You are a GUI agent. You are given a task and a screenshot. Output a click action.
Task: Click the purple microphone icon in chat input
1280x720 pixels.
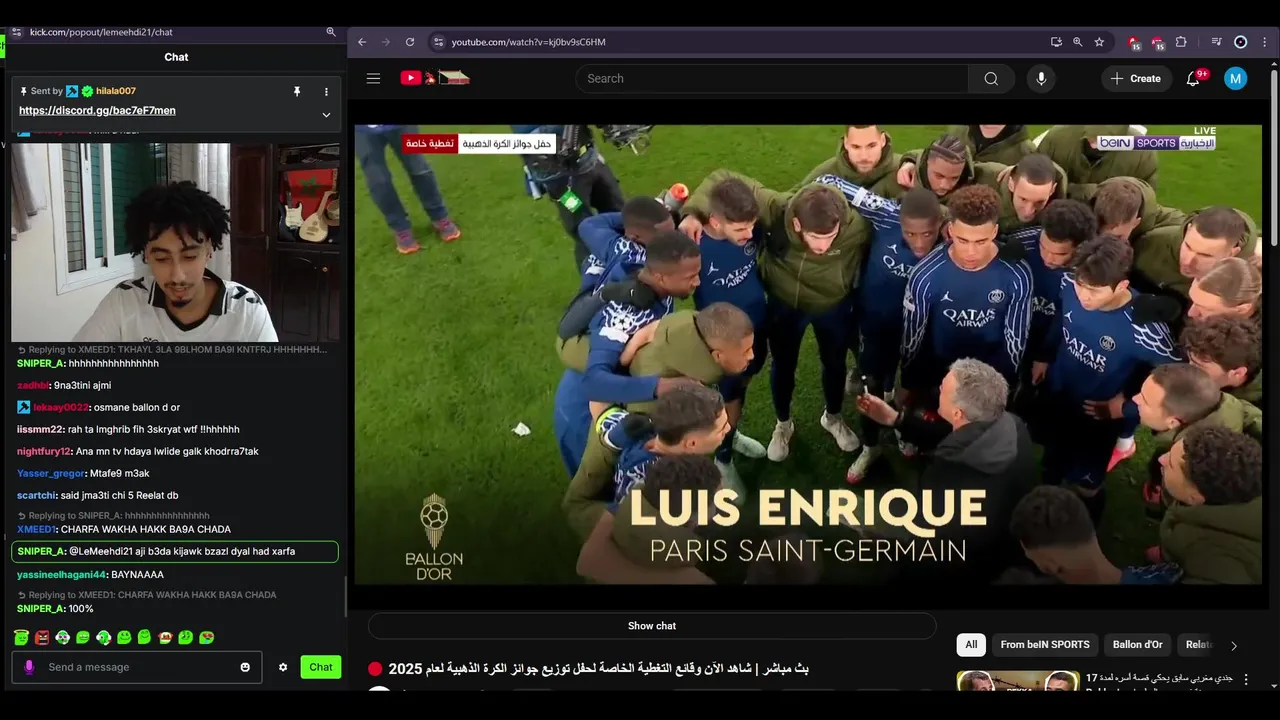click(29, 667)
